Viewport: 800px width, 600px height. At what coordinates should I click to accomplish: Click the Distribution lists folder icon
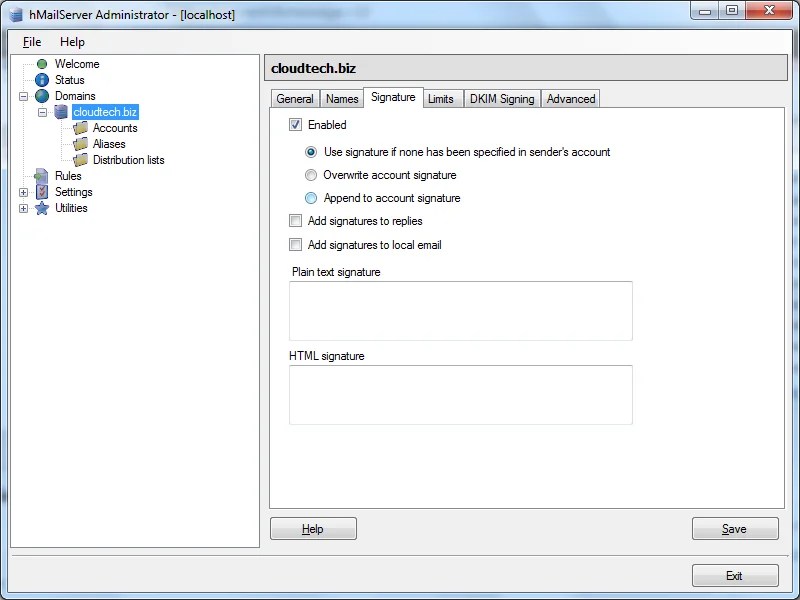tap(80, 160)
